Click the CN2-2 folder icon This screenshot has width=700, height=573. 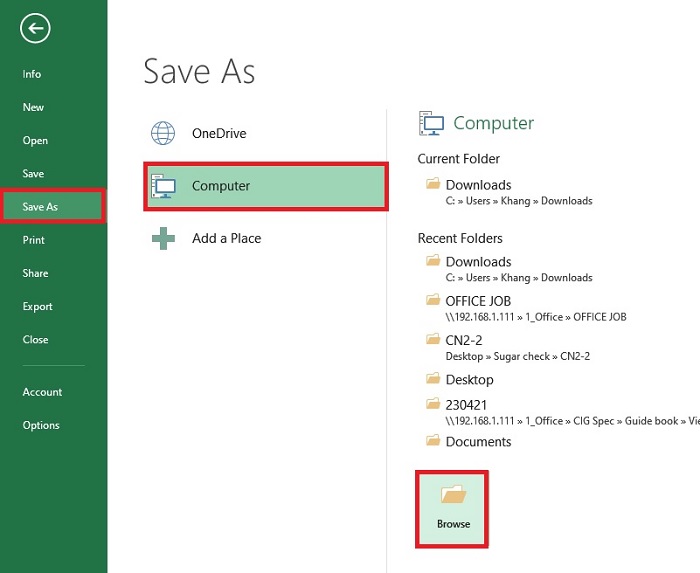coord(433,340)
